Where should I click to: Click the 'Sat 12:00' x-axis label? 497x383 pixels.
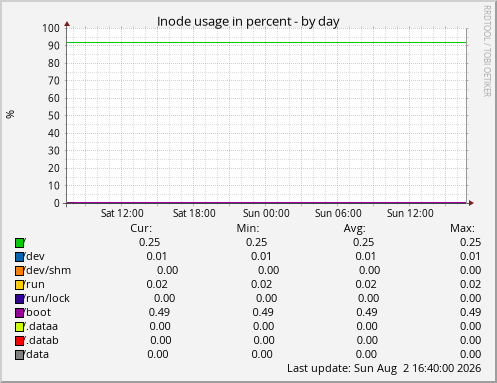pos(122,213)
